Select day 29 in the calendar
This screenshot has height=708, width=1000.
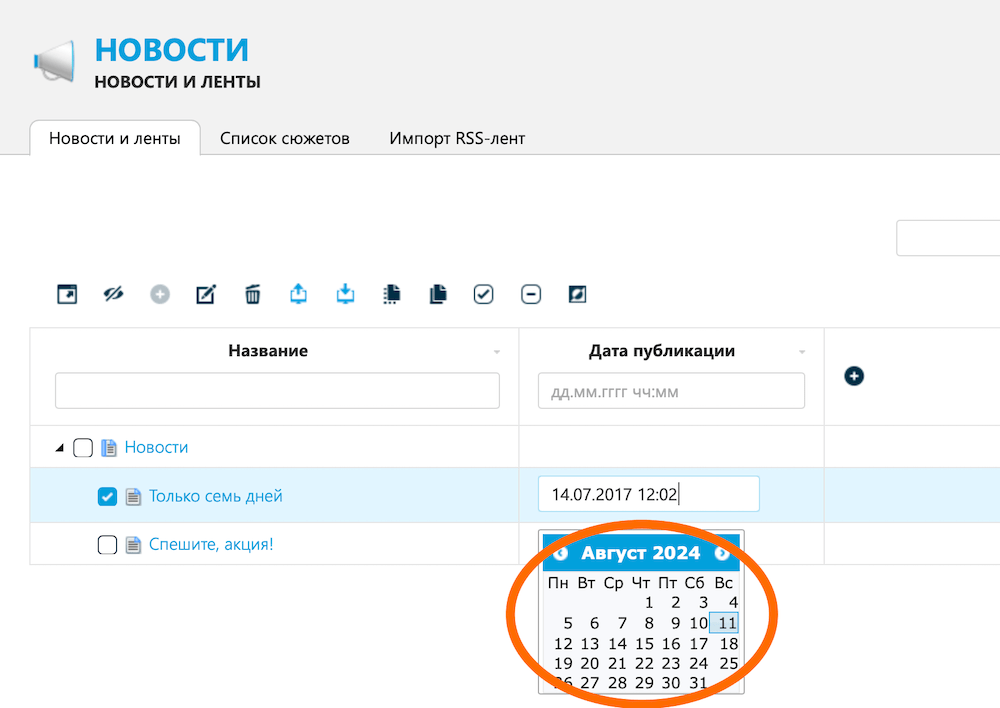(x=644, y=683)
